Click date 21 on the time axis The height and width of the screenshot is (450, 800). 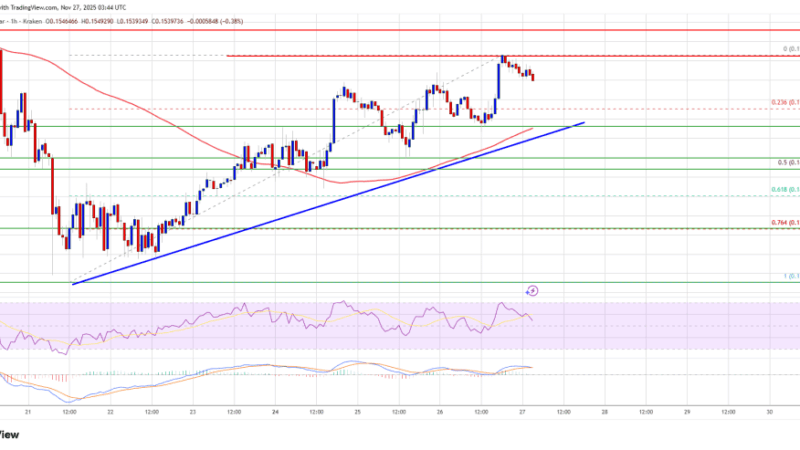28,412
